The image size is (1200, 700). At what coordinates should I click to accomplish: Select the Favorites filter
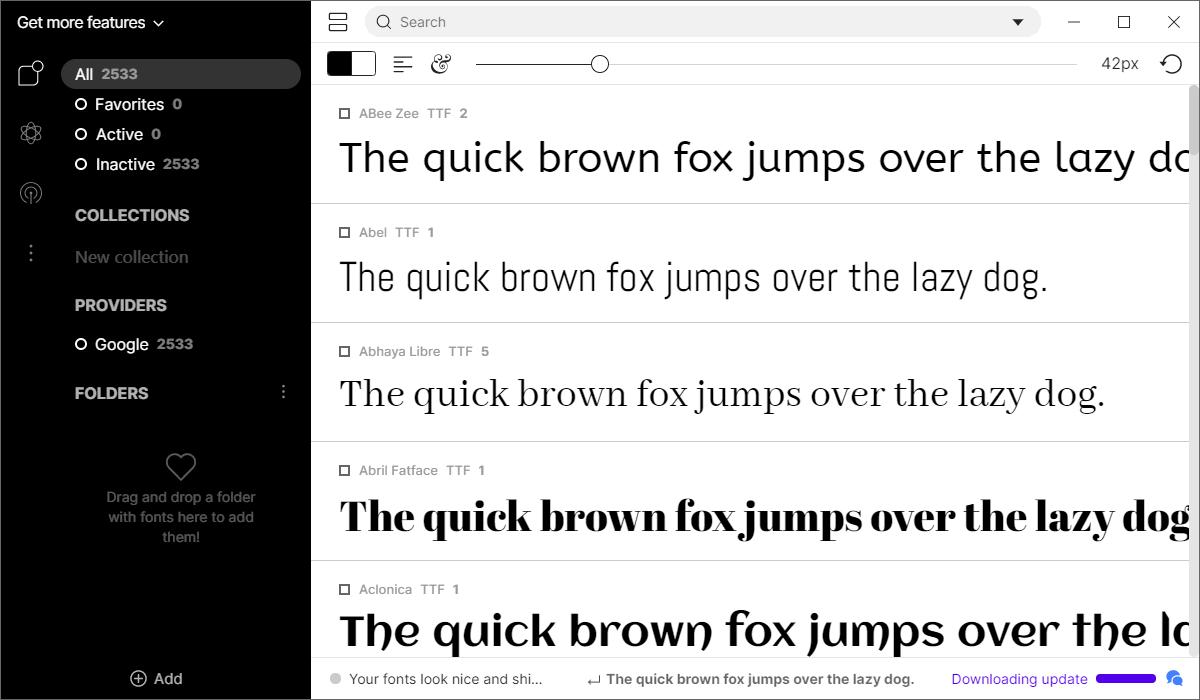(129, 104)
